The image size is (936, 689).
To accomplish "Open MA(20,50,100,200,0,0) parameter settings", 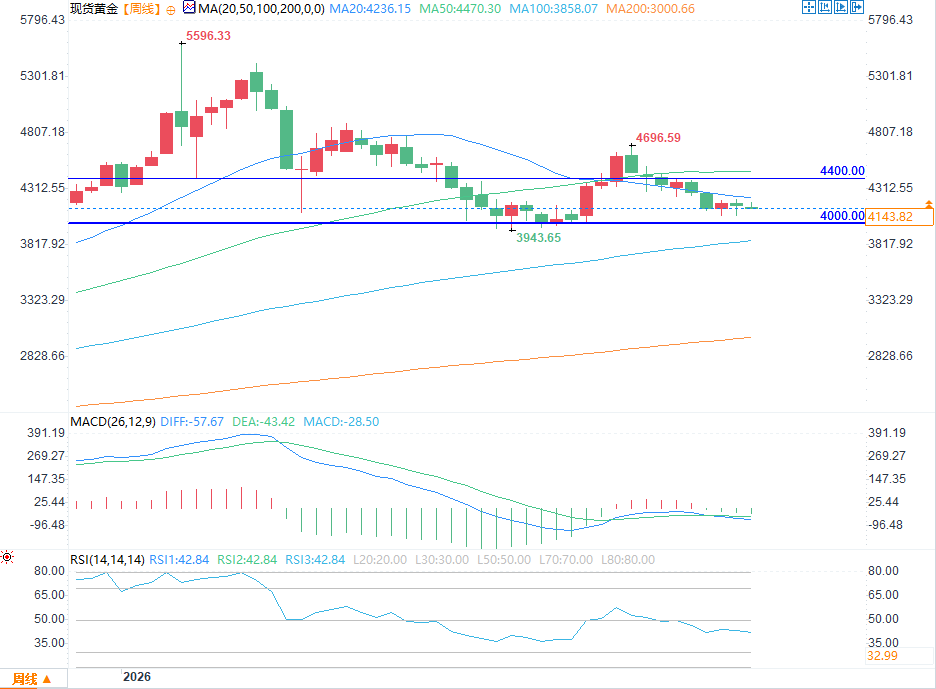I will (261, 9).
